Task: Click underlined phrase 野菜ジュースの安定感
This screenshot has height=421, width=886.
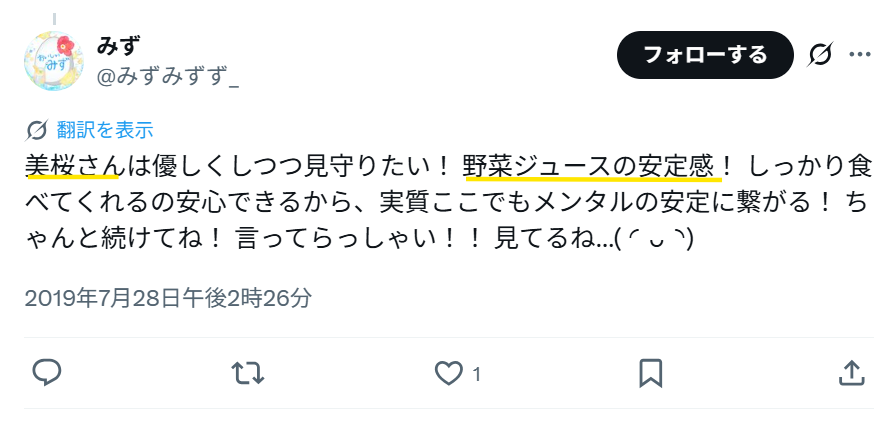Action: click(592, 167)
